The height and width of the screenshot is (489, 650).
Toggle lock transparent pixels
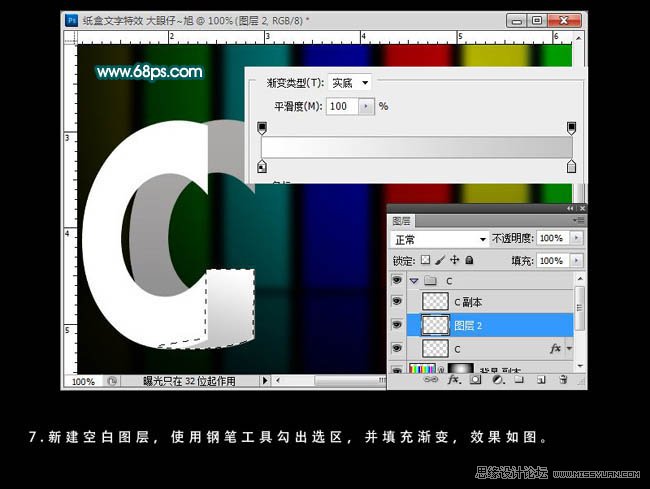(x=425, y=260)
